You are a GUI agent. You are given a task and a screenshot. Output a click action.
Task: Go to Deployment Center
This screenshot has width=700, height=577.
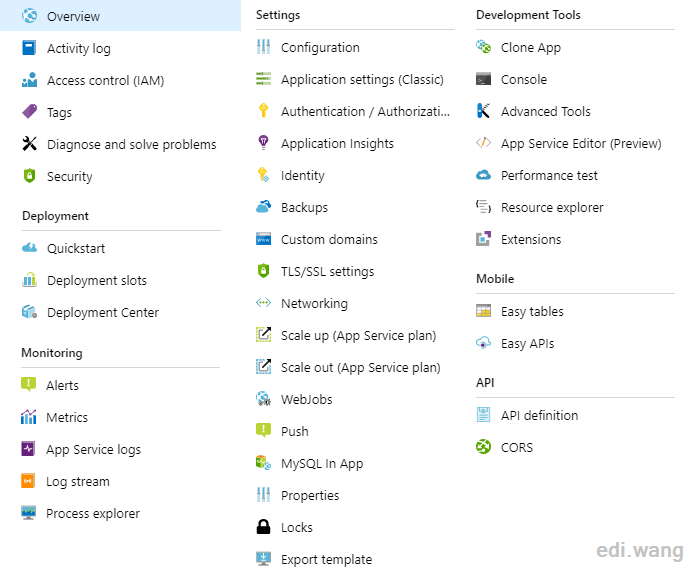[103, 312]
